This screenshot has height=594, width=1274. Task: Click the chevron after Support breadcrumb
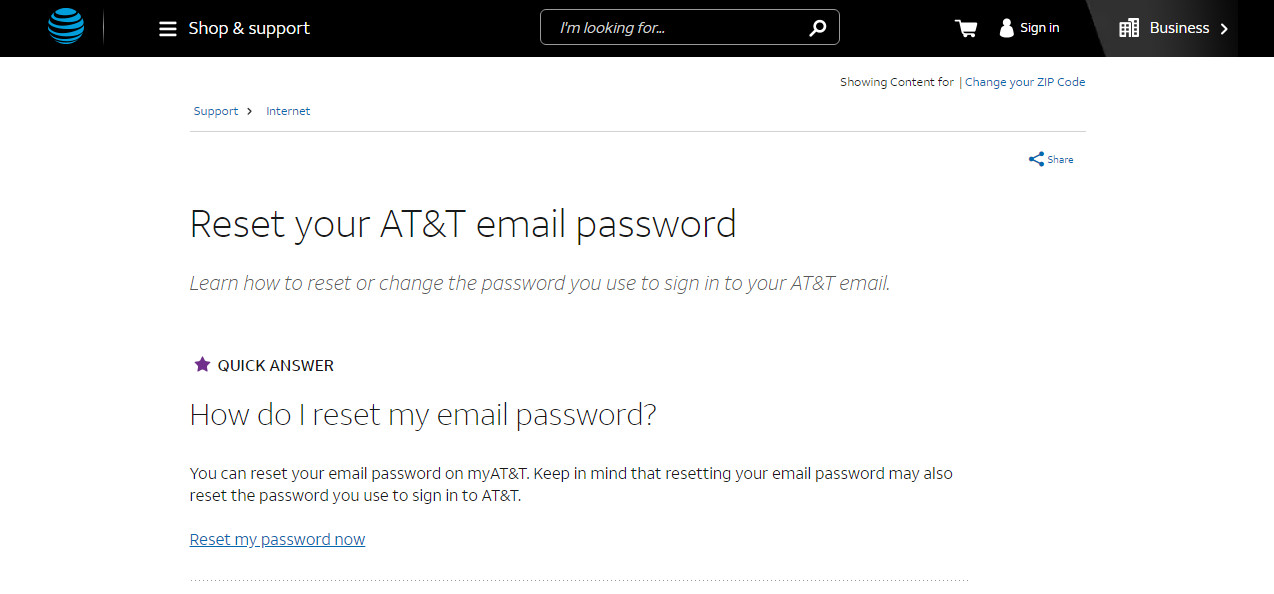coord(248,111)
